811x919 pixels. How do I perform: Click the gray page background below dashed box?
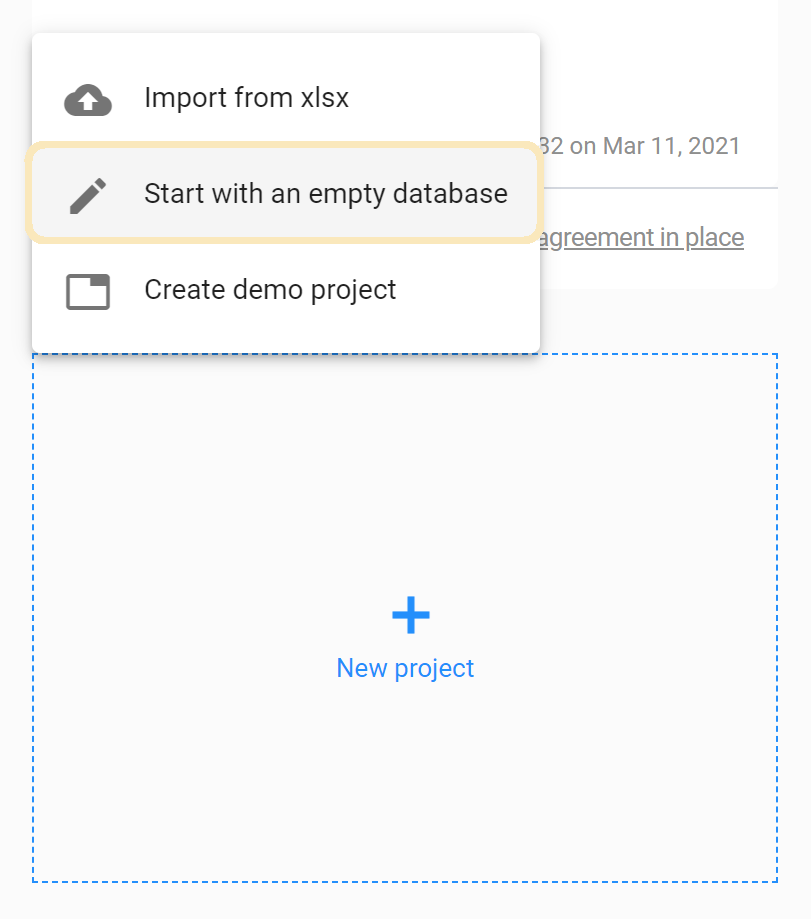(405, 901)
